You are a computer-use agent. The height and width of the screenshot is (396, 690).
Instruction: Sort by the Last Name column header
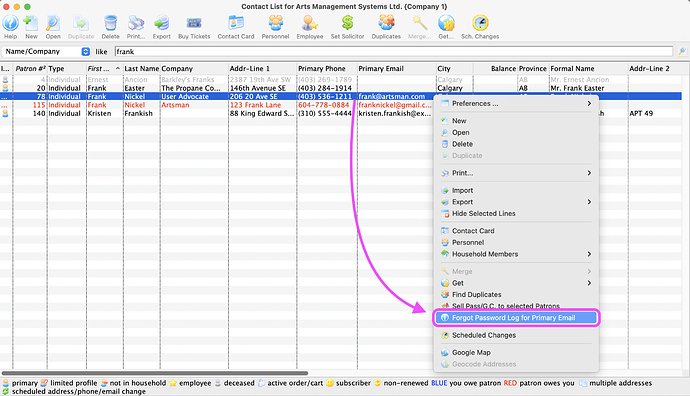141,69
